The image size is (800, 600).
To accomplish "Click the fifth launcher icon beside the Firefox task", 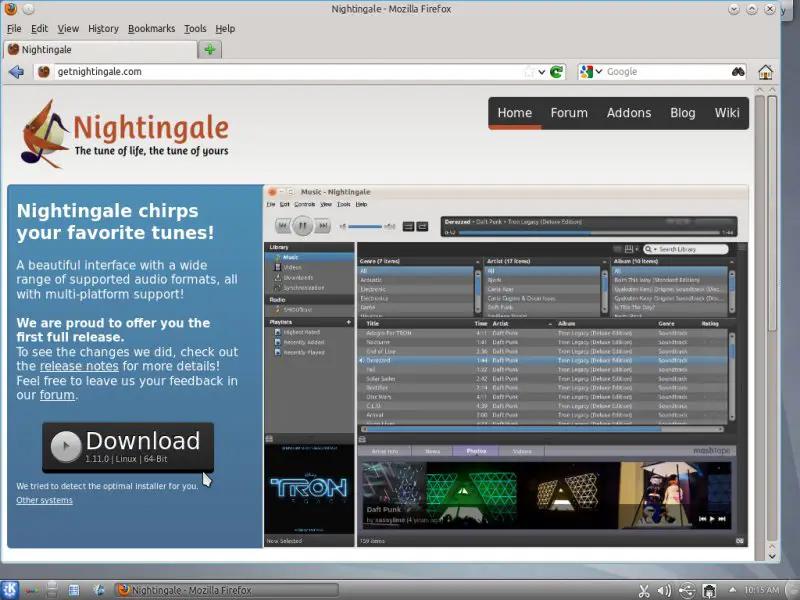I will coord(98,590).
